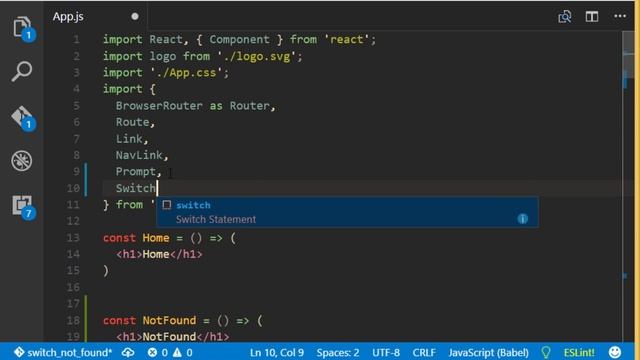Change encoding via UTF-8

pyautogui.click(x=386, y=352)
